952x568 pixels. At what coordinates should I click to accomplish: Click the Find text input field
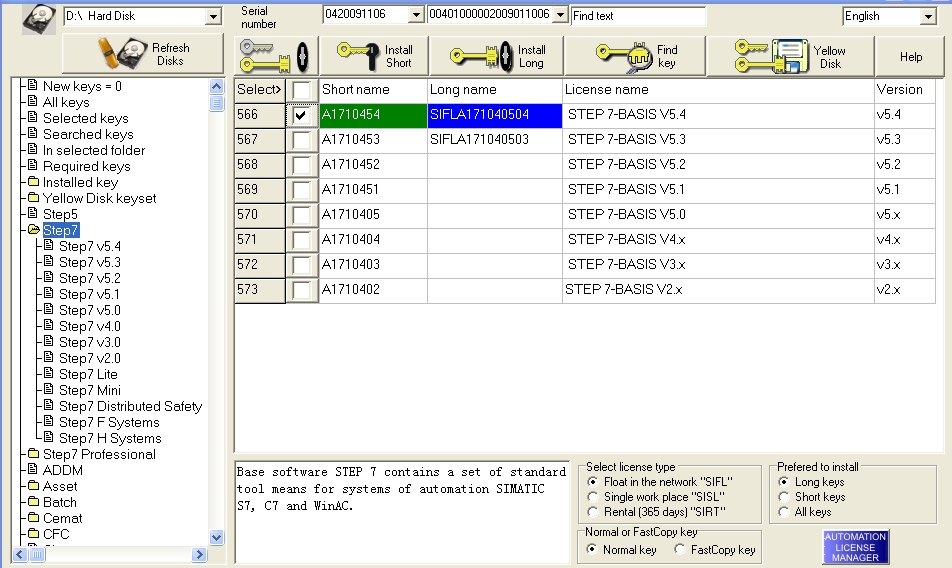[x=638, y=16]
